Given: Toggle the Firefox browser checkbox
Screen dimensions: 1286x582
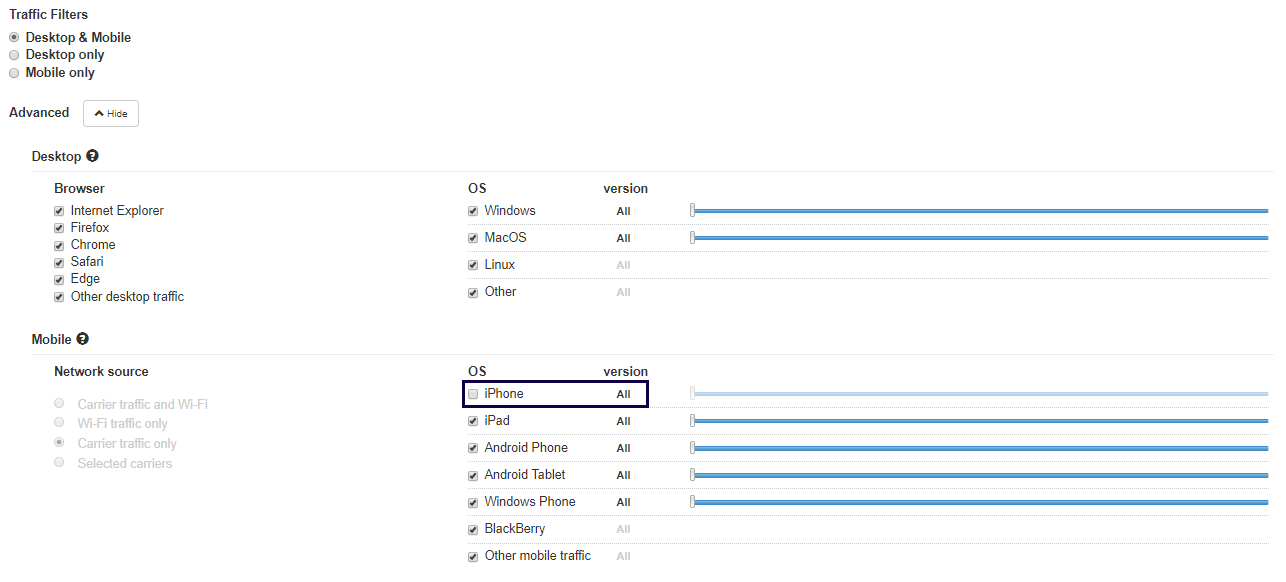Looking at the screenshot, I should coord(59,228).
